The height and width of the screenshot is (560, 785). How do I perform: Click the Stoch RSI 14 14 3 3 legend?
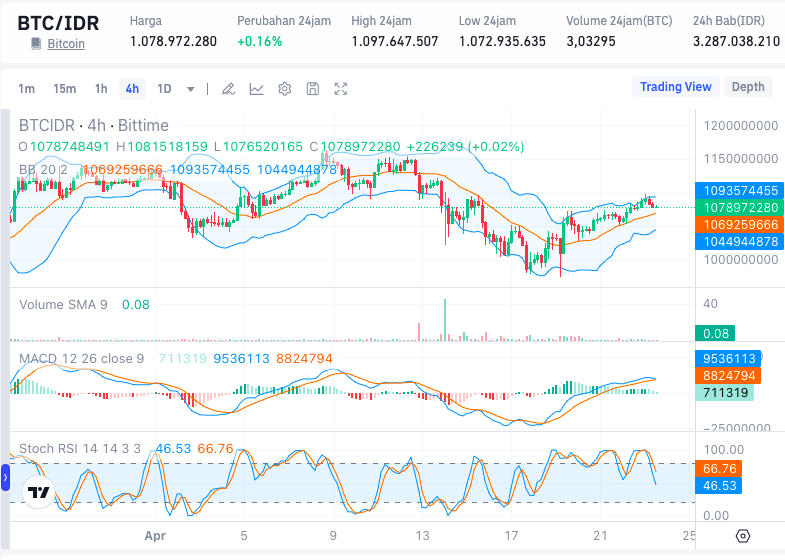coord(80,448)
